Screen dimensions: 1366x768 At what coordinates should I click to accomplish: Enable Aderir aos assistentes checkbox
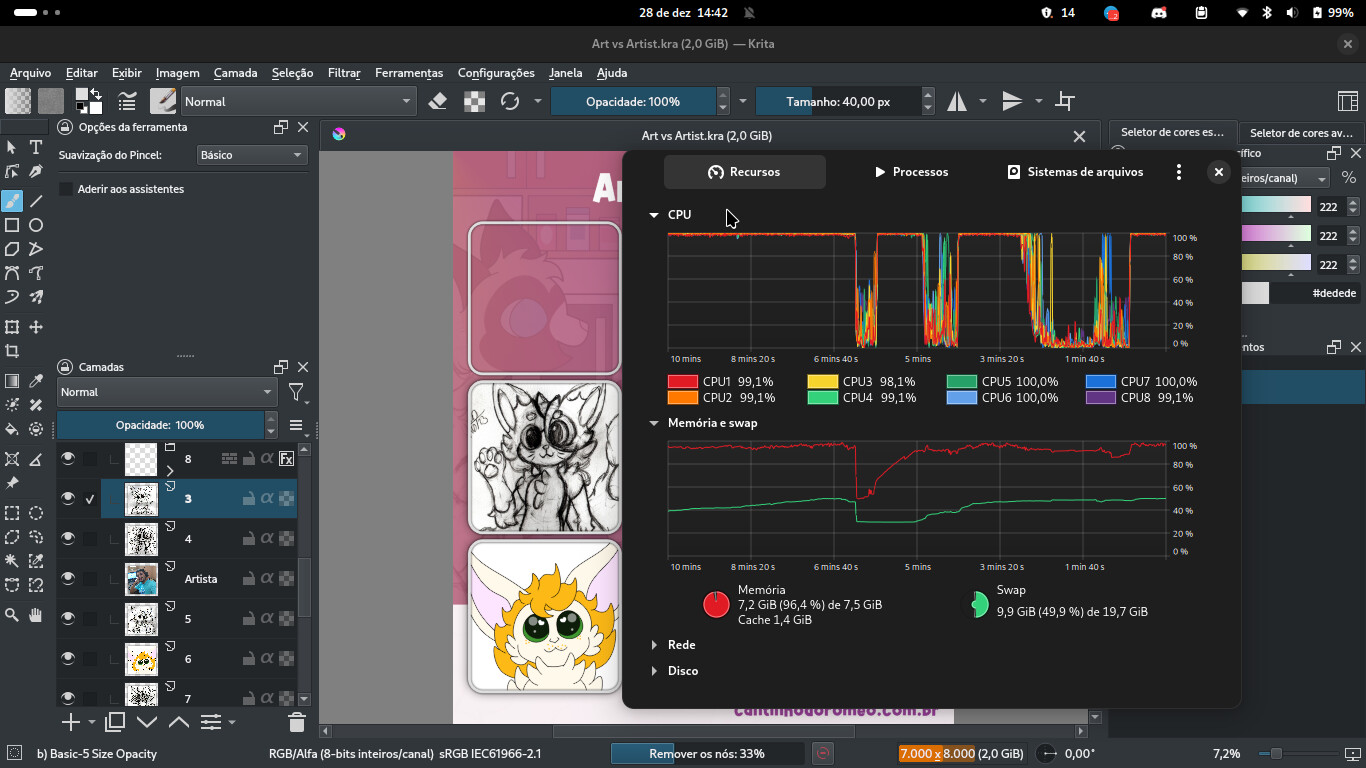click(66, 189)
